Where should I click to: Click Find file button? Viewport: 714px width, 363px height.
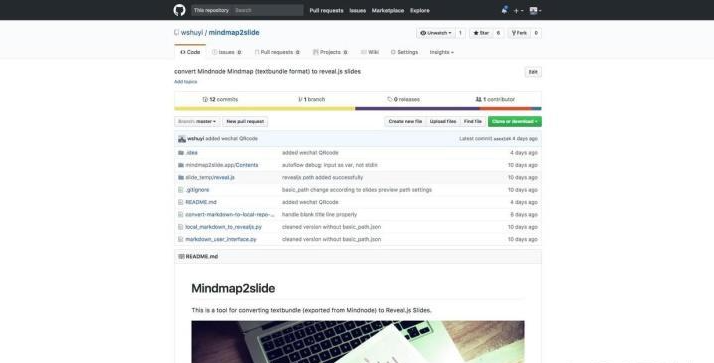pos(473,122)
